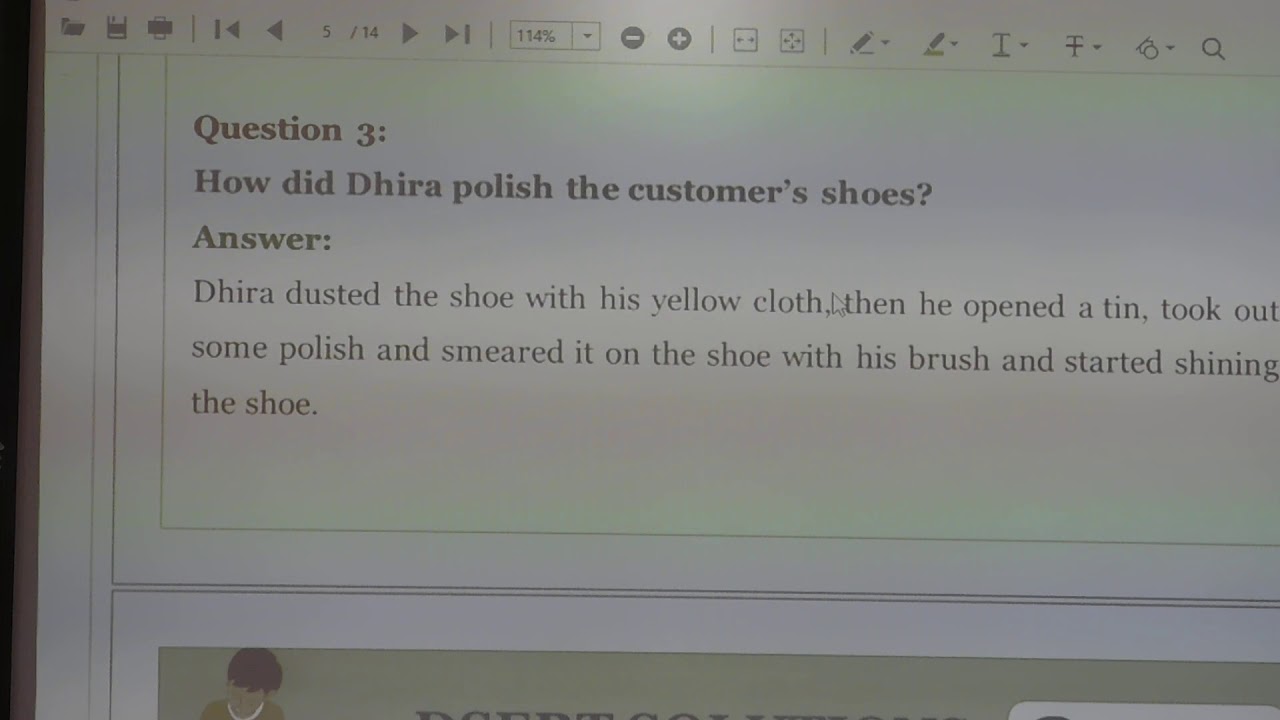Open the shapes tool options arrow
1280x720 pixels.
pos(1170,48)
